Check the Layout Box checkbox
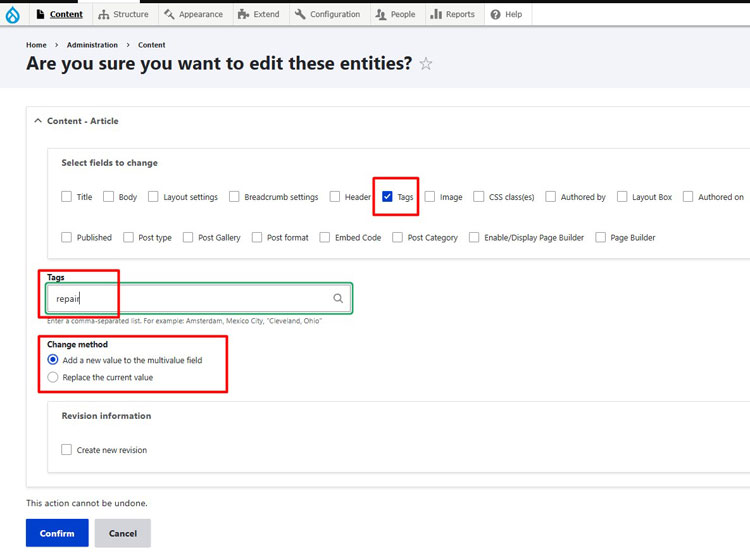Image resolution: width=750 pixels, height=553 pixels. tap(622, 197)
